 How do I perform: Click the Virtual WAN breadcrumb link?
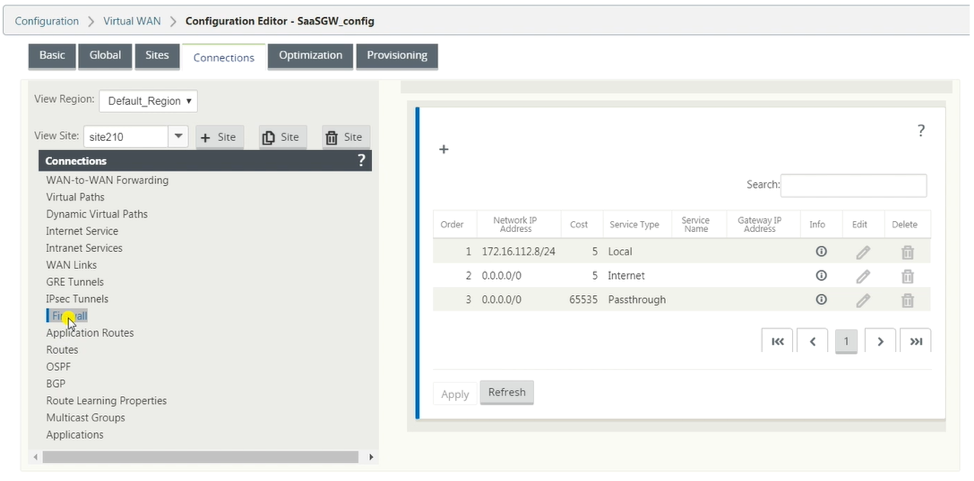click(132, 21)
